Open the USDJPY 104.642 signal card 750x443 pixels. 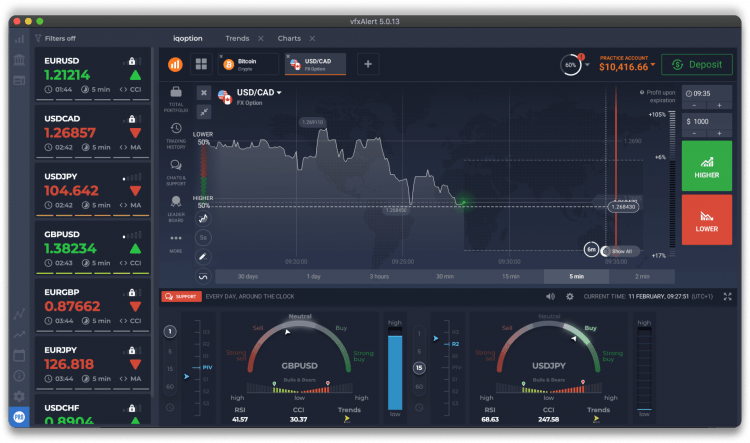(x=93, y=190)
